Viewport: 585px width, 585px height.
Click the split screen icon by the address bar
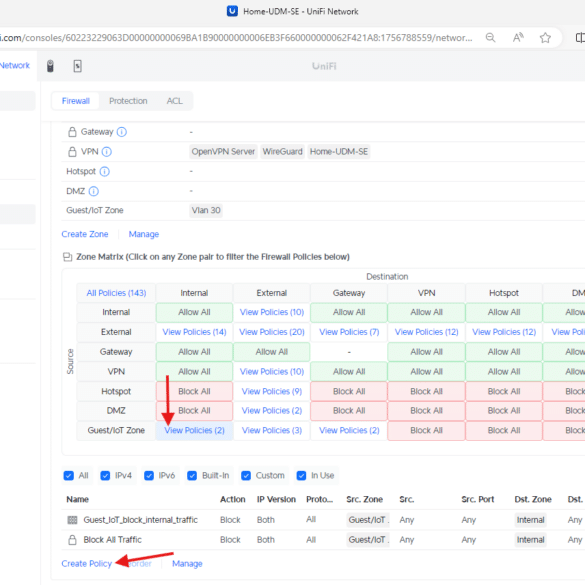coord(580,38)
